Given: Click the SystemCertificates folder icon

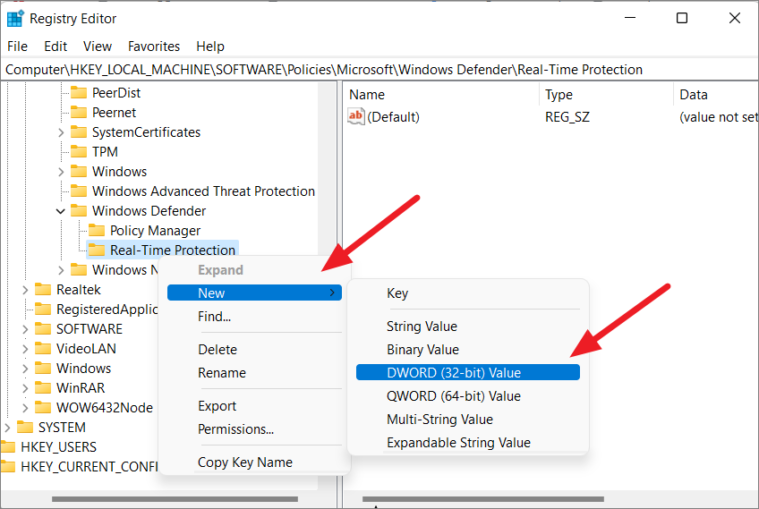Looking at the screenshot, I should click(78, 132).
